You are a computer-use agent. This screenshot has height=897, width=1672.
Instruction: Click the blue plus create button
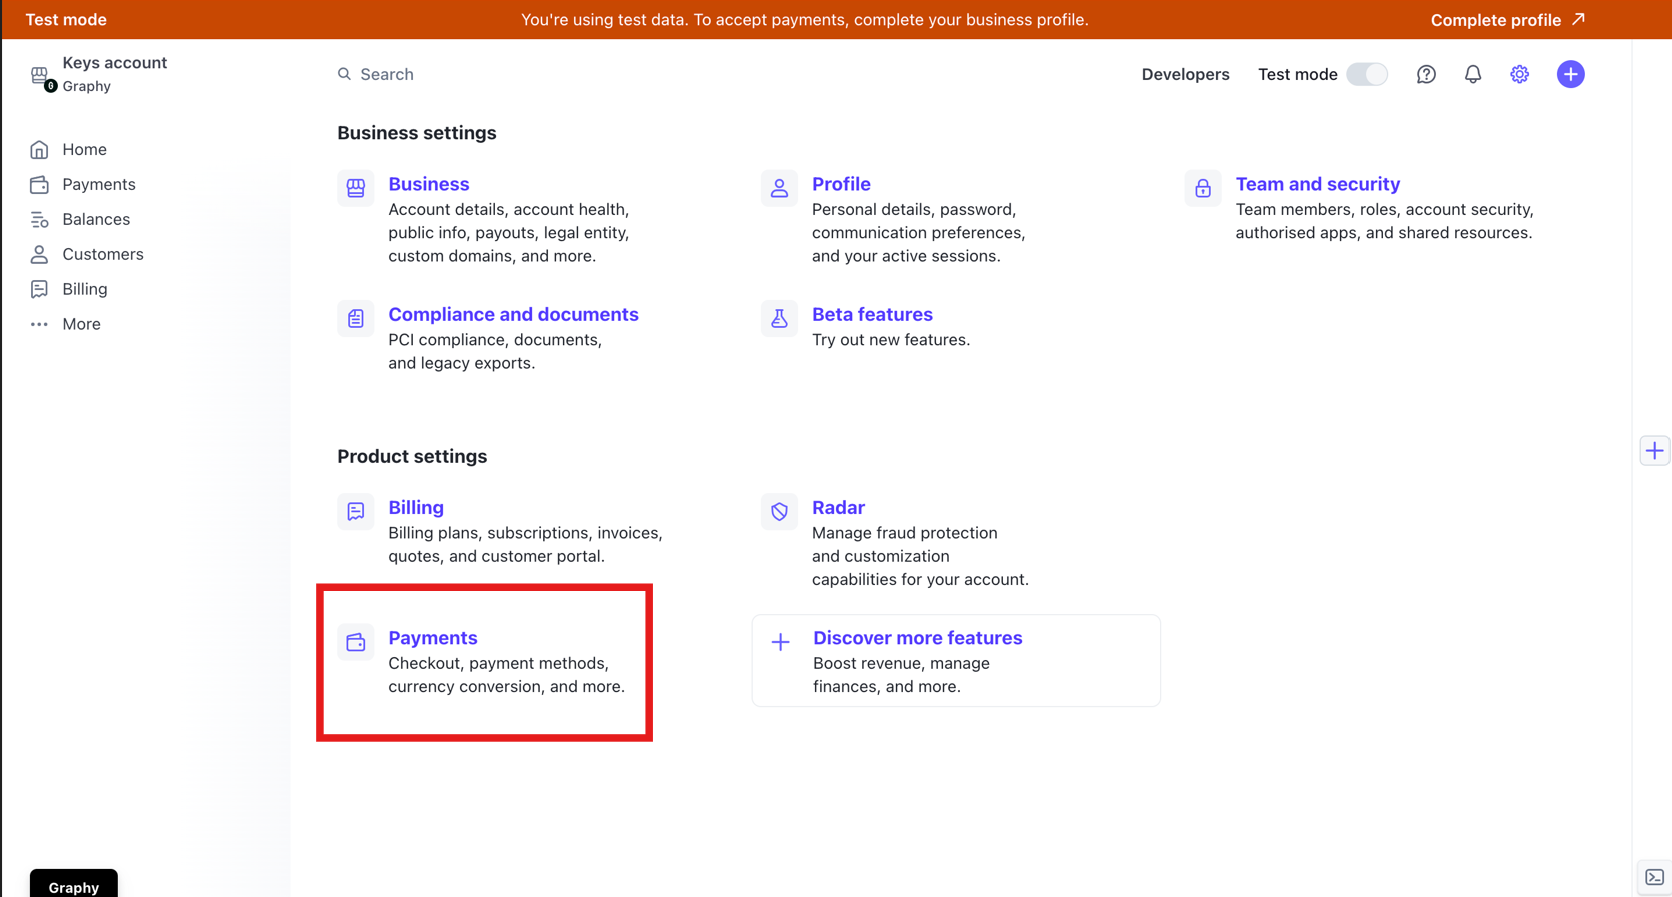1570,74
